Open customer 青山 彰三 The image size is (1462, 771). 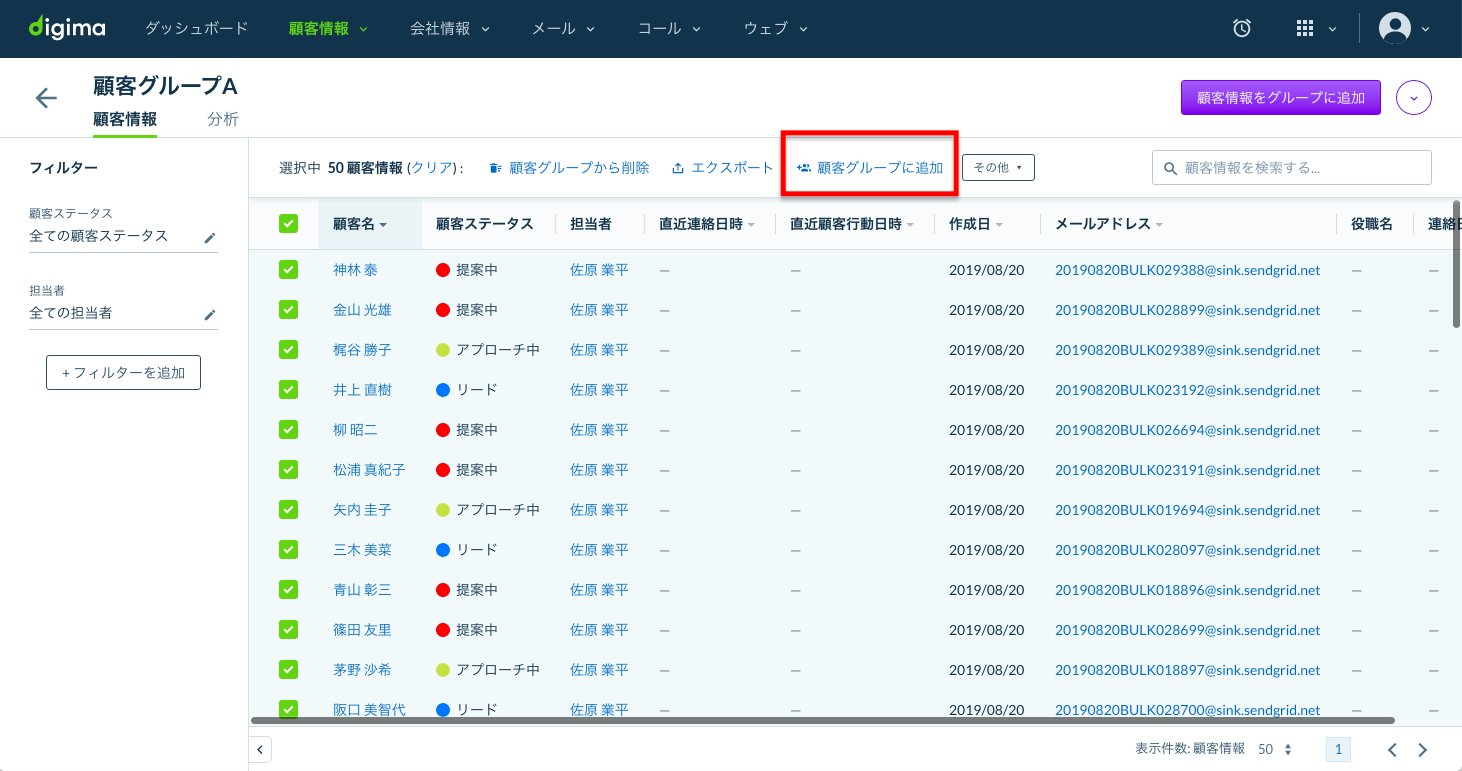pos(362,590)
